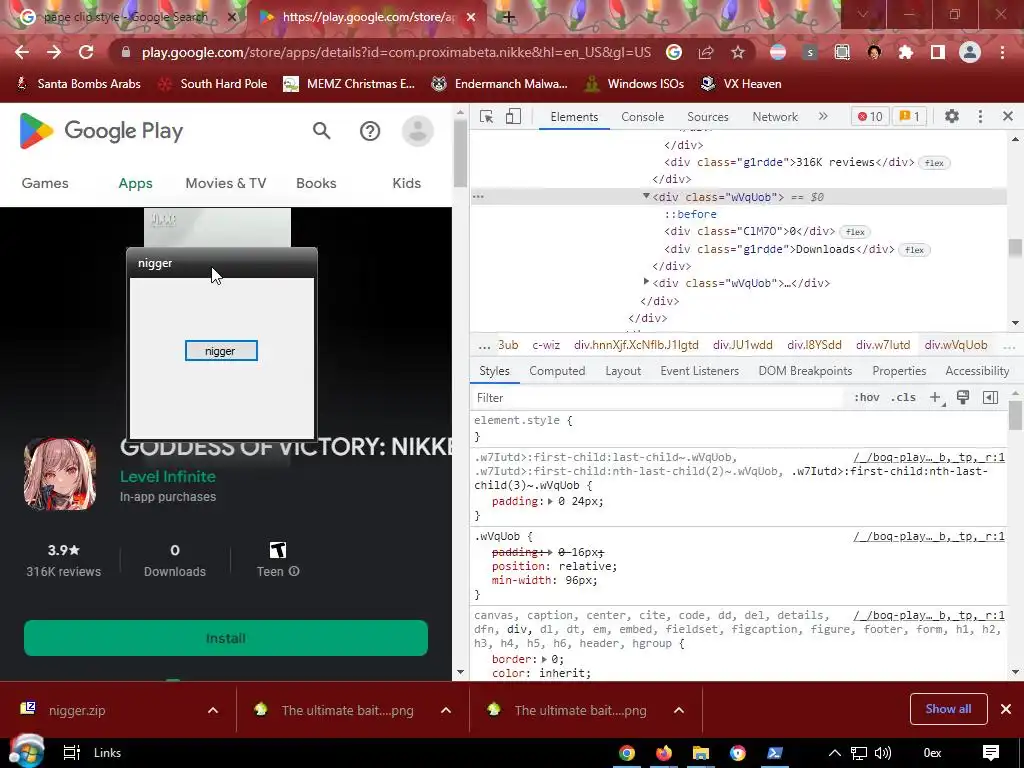
Task: Click Google Play page vertical scrollbar
Action: (460, 153)
